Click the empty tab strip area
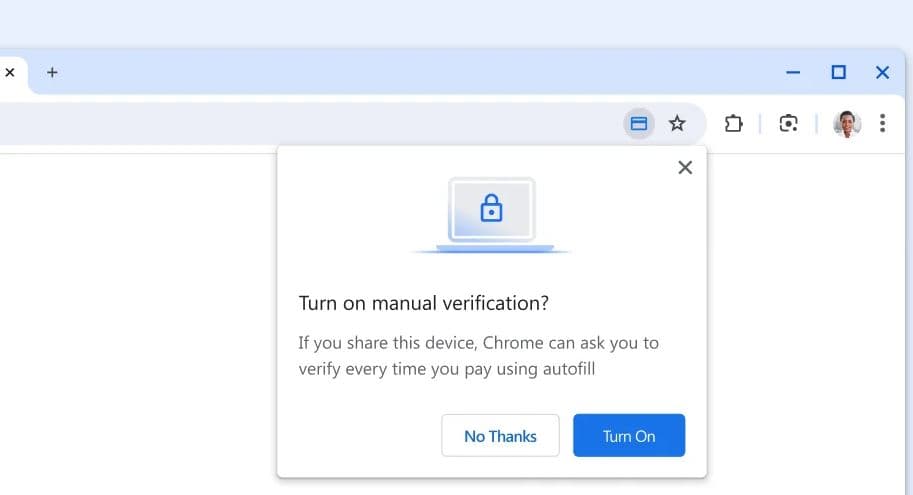Viewport: 913px width, 495px height. point(400,72)
